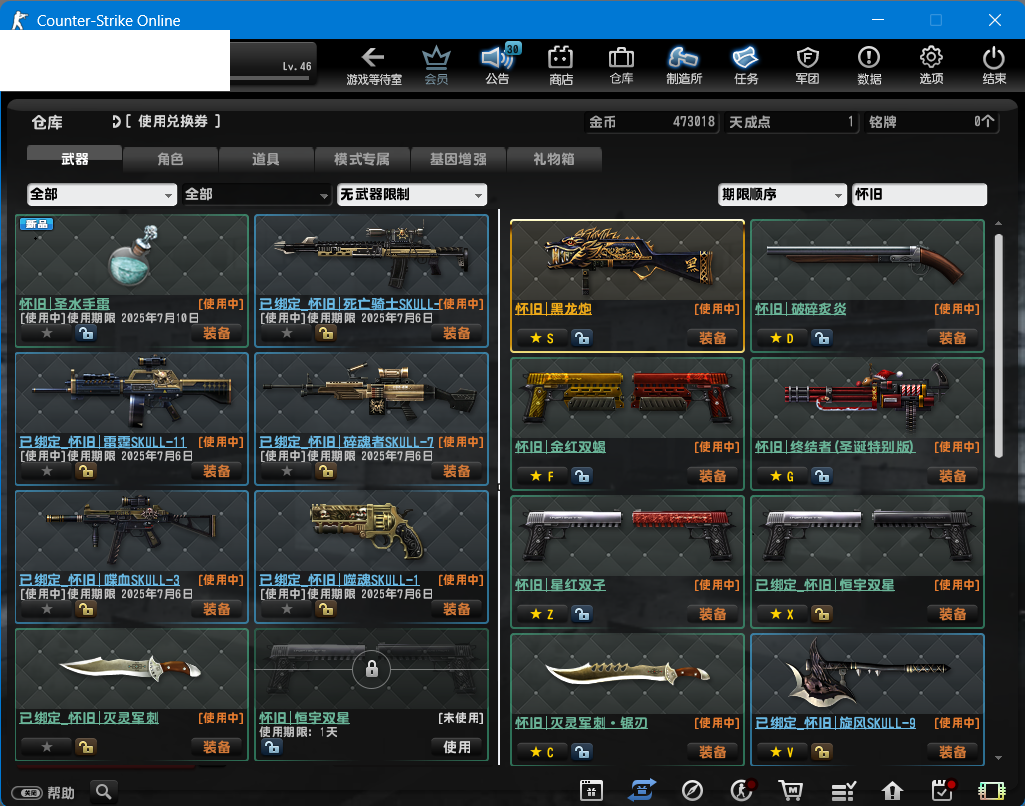Switch to the 礼物箱 tab
This screenshot has height=806, width=1025.
pos(554,159)
